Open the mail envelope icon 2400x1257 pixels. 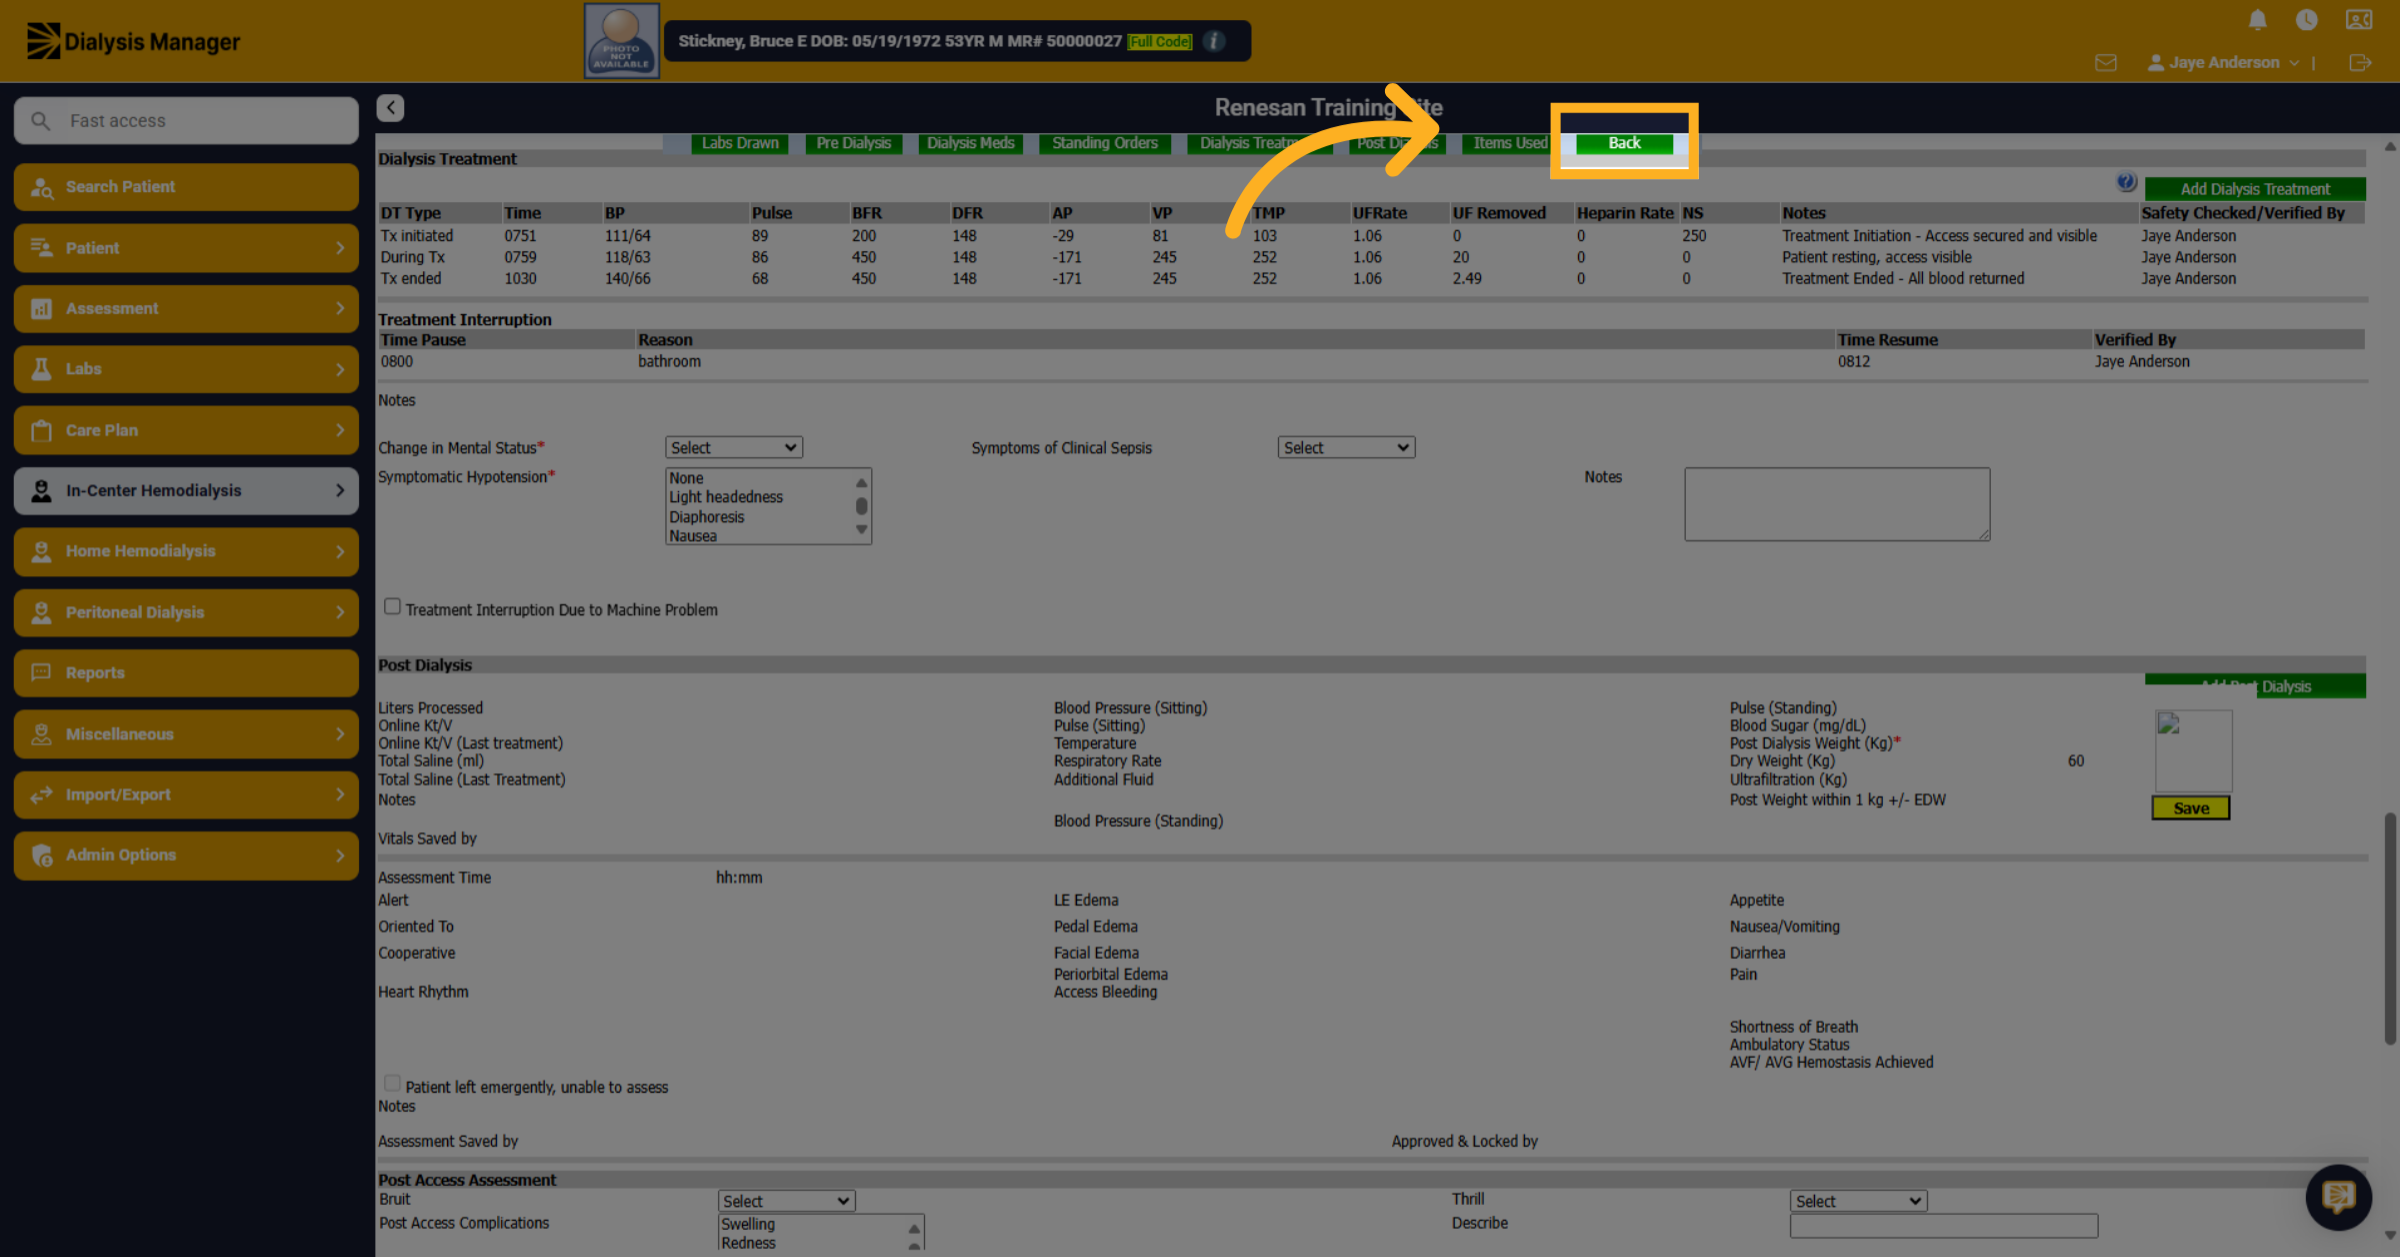pyautogui.click(x=2106, y=63)
